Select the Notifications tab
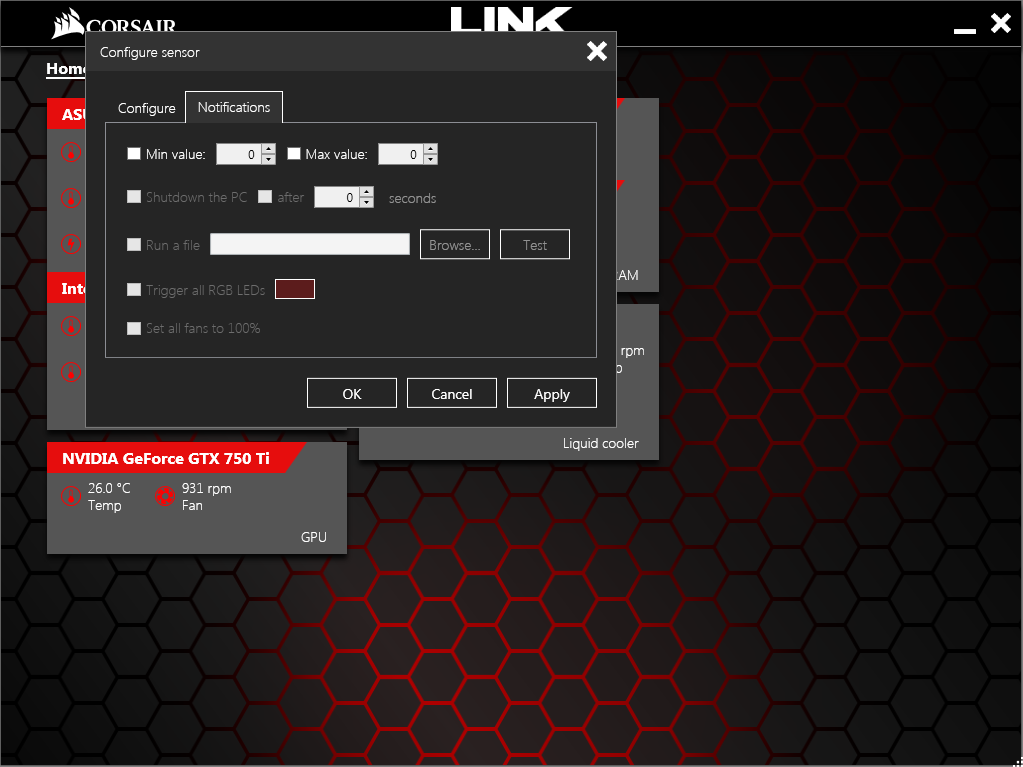This screenshot has height=767, width=1023. 234,107
